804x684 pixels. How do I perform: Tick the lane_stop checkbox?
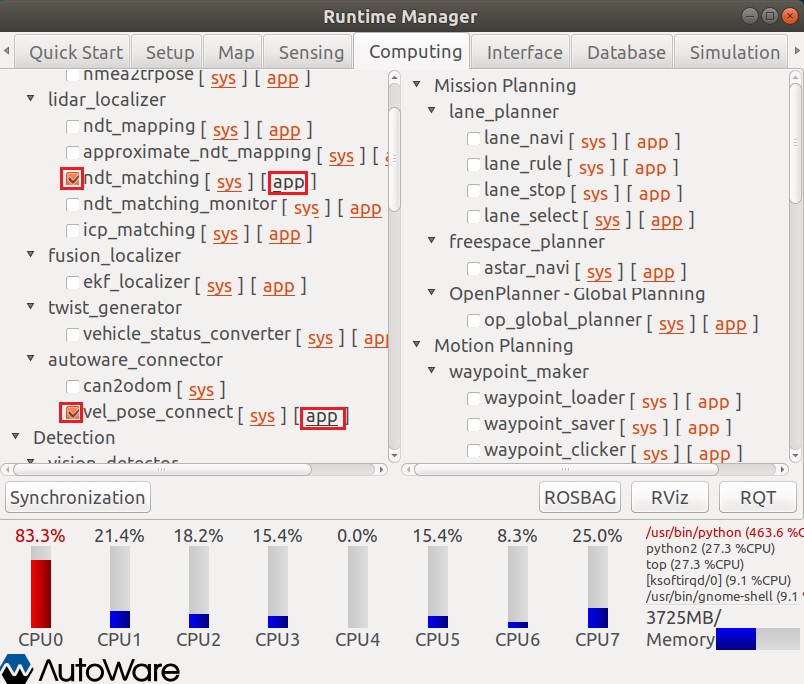click(x=474, y=191)
